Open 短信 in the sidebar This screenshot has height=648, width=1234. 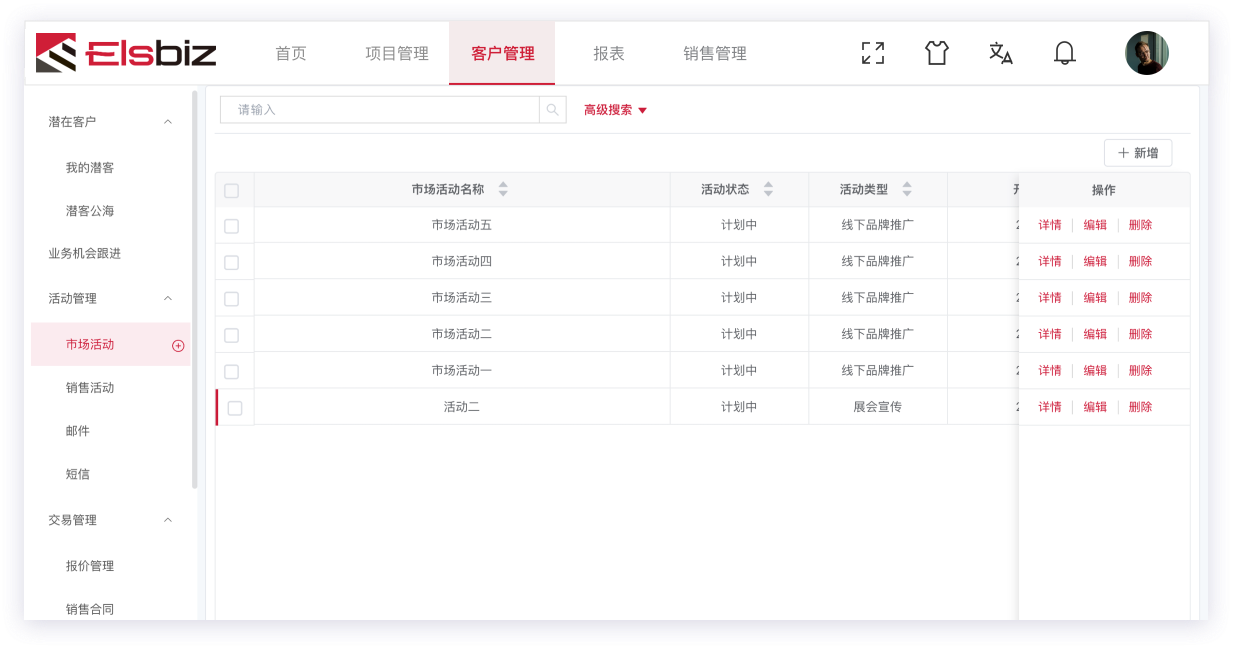78,474
